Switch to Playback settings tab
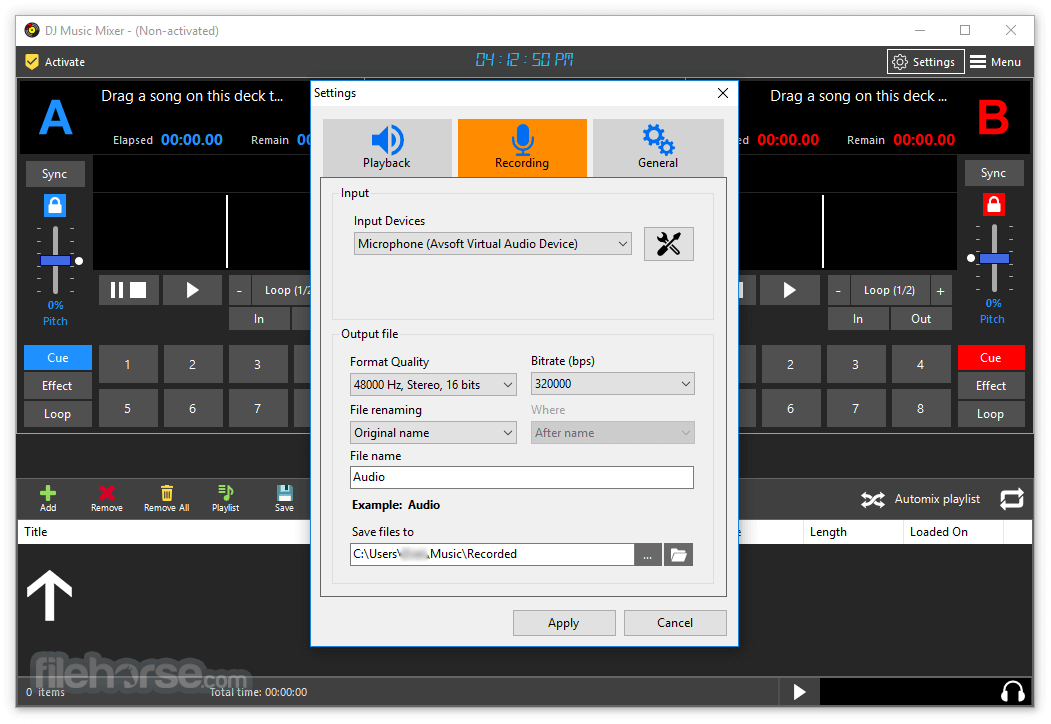The image size is (1051, 724). click(x=387, y=147)
